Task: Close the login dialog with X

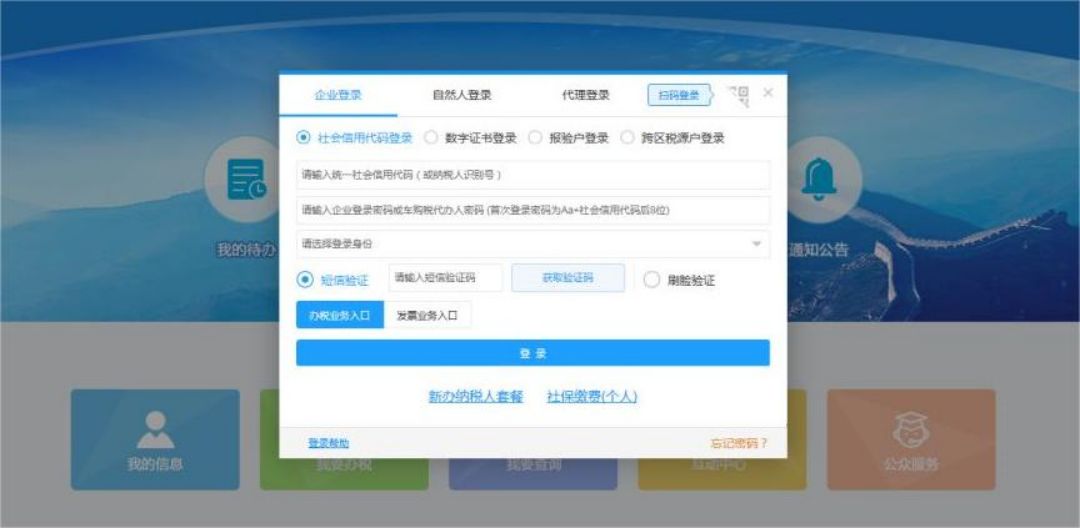Action: 768,92
